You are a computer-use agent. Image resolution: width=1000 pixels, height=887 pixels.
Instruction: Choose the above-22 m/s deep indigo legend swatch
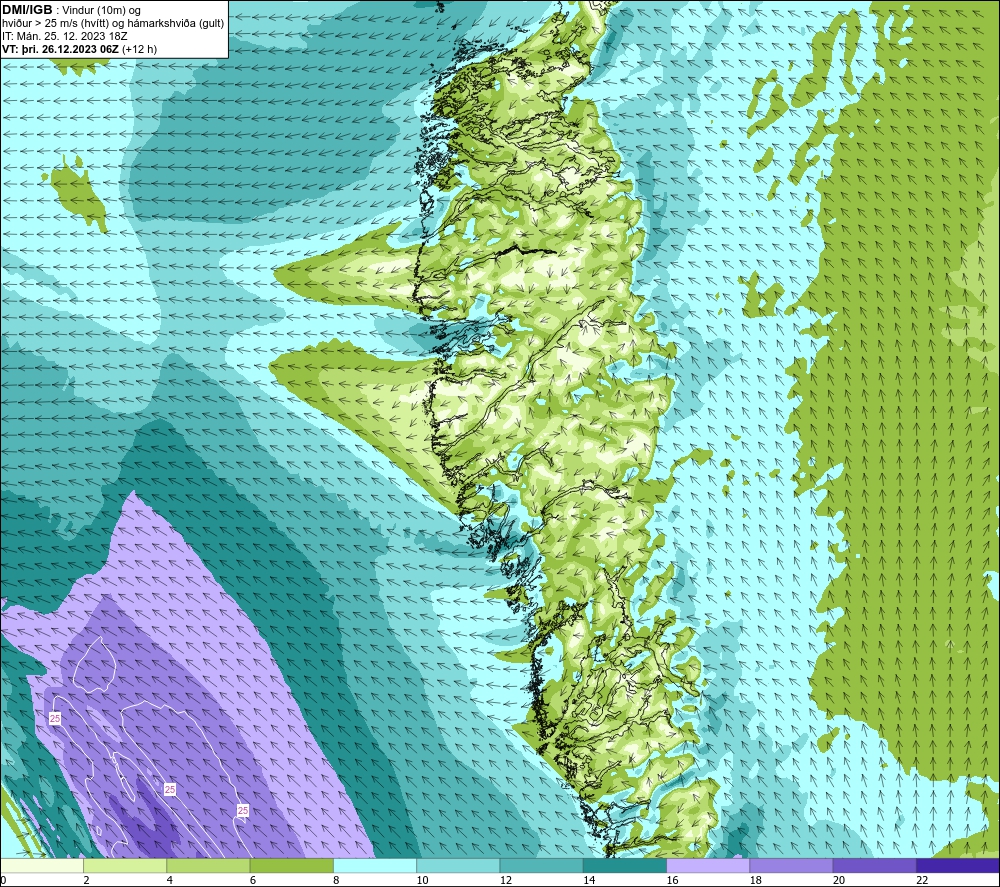[x=958, y=865]
